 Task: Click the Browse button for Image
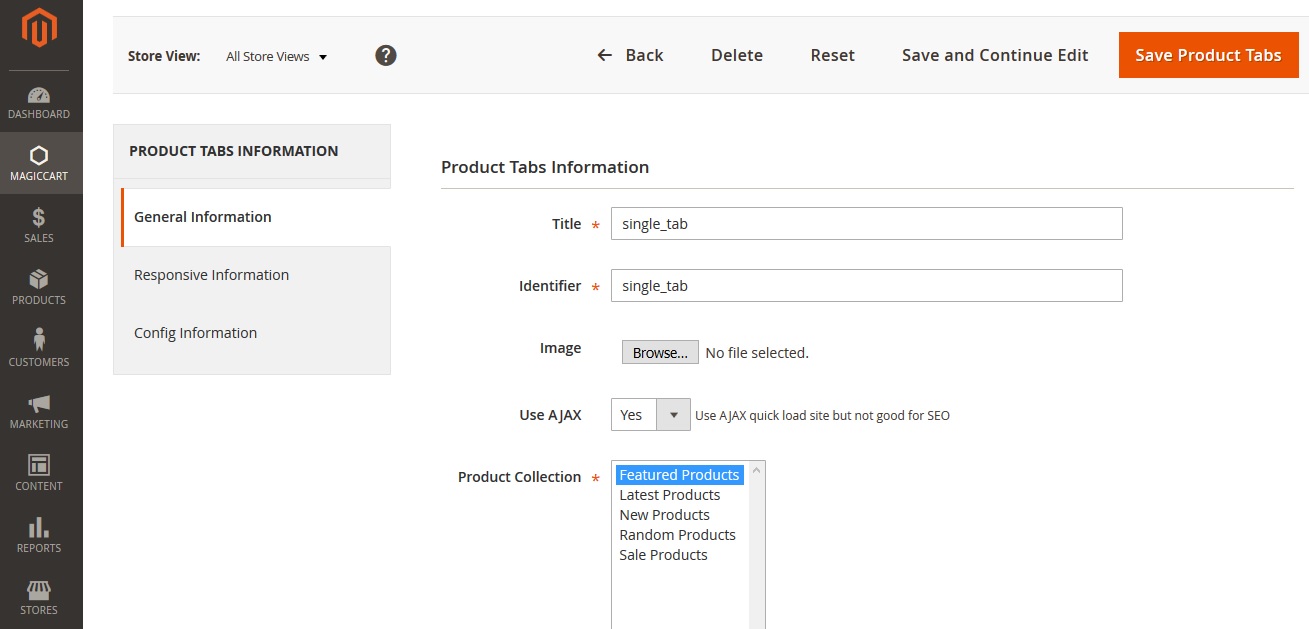coord(660,353)
